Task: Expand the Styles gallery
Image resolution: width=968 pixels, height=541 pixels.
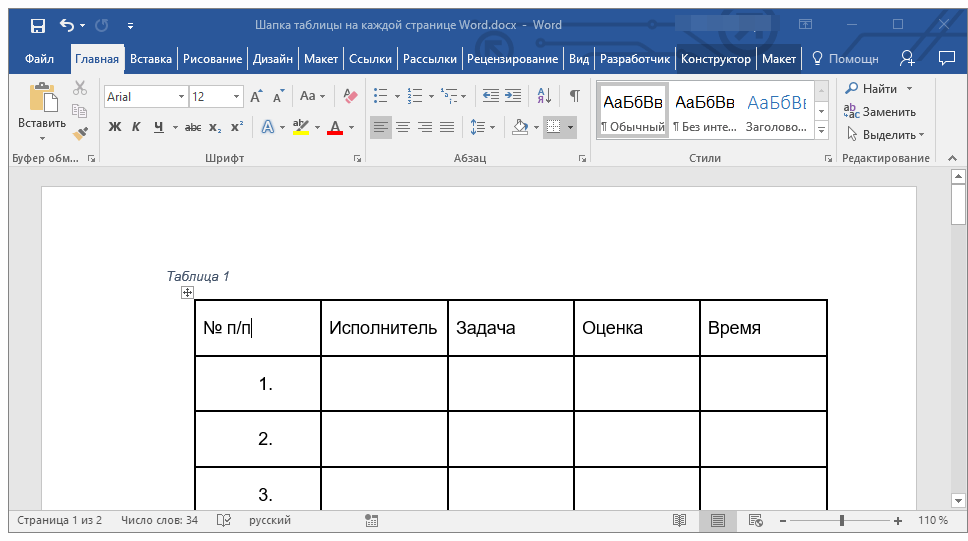Action: [821, 131]
